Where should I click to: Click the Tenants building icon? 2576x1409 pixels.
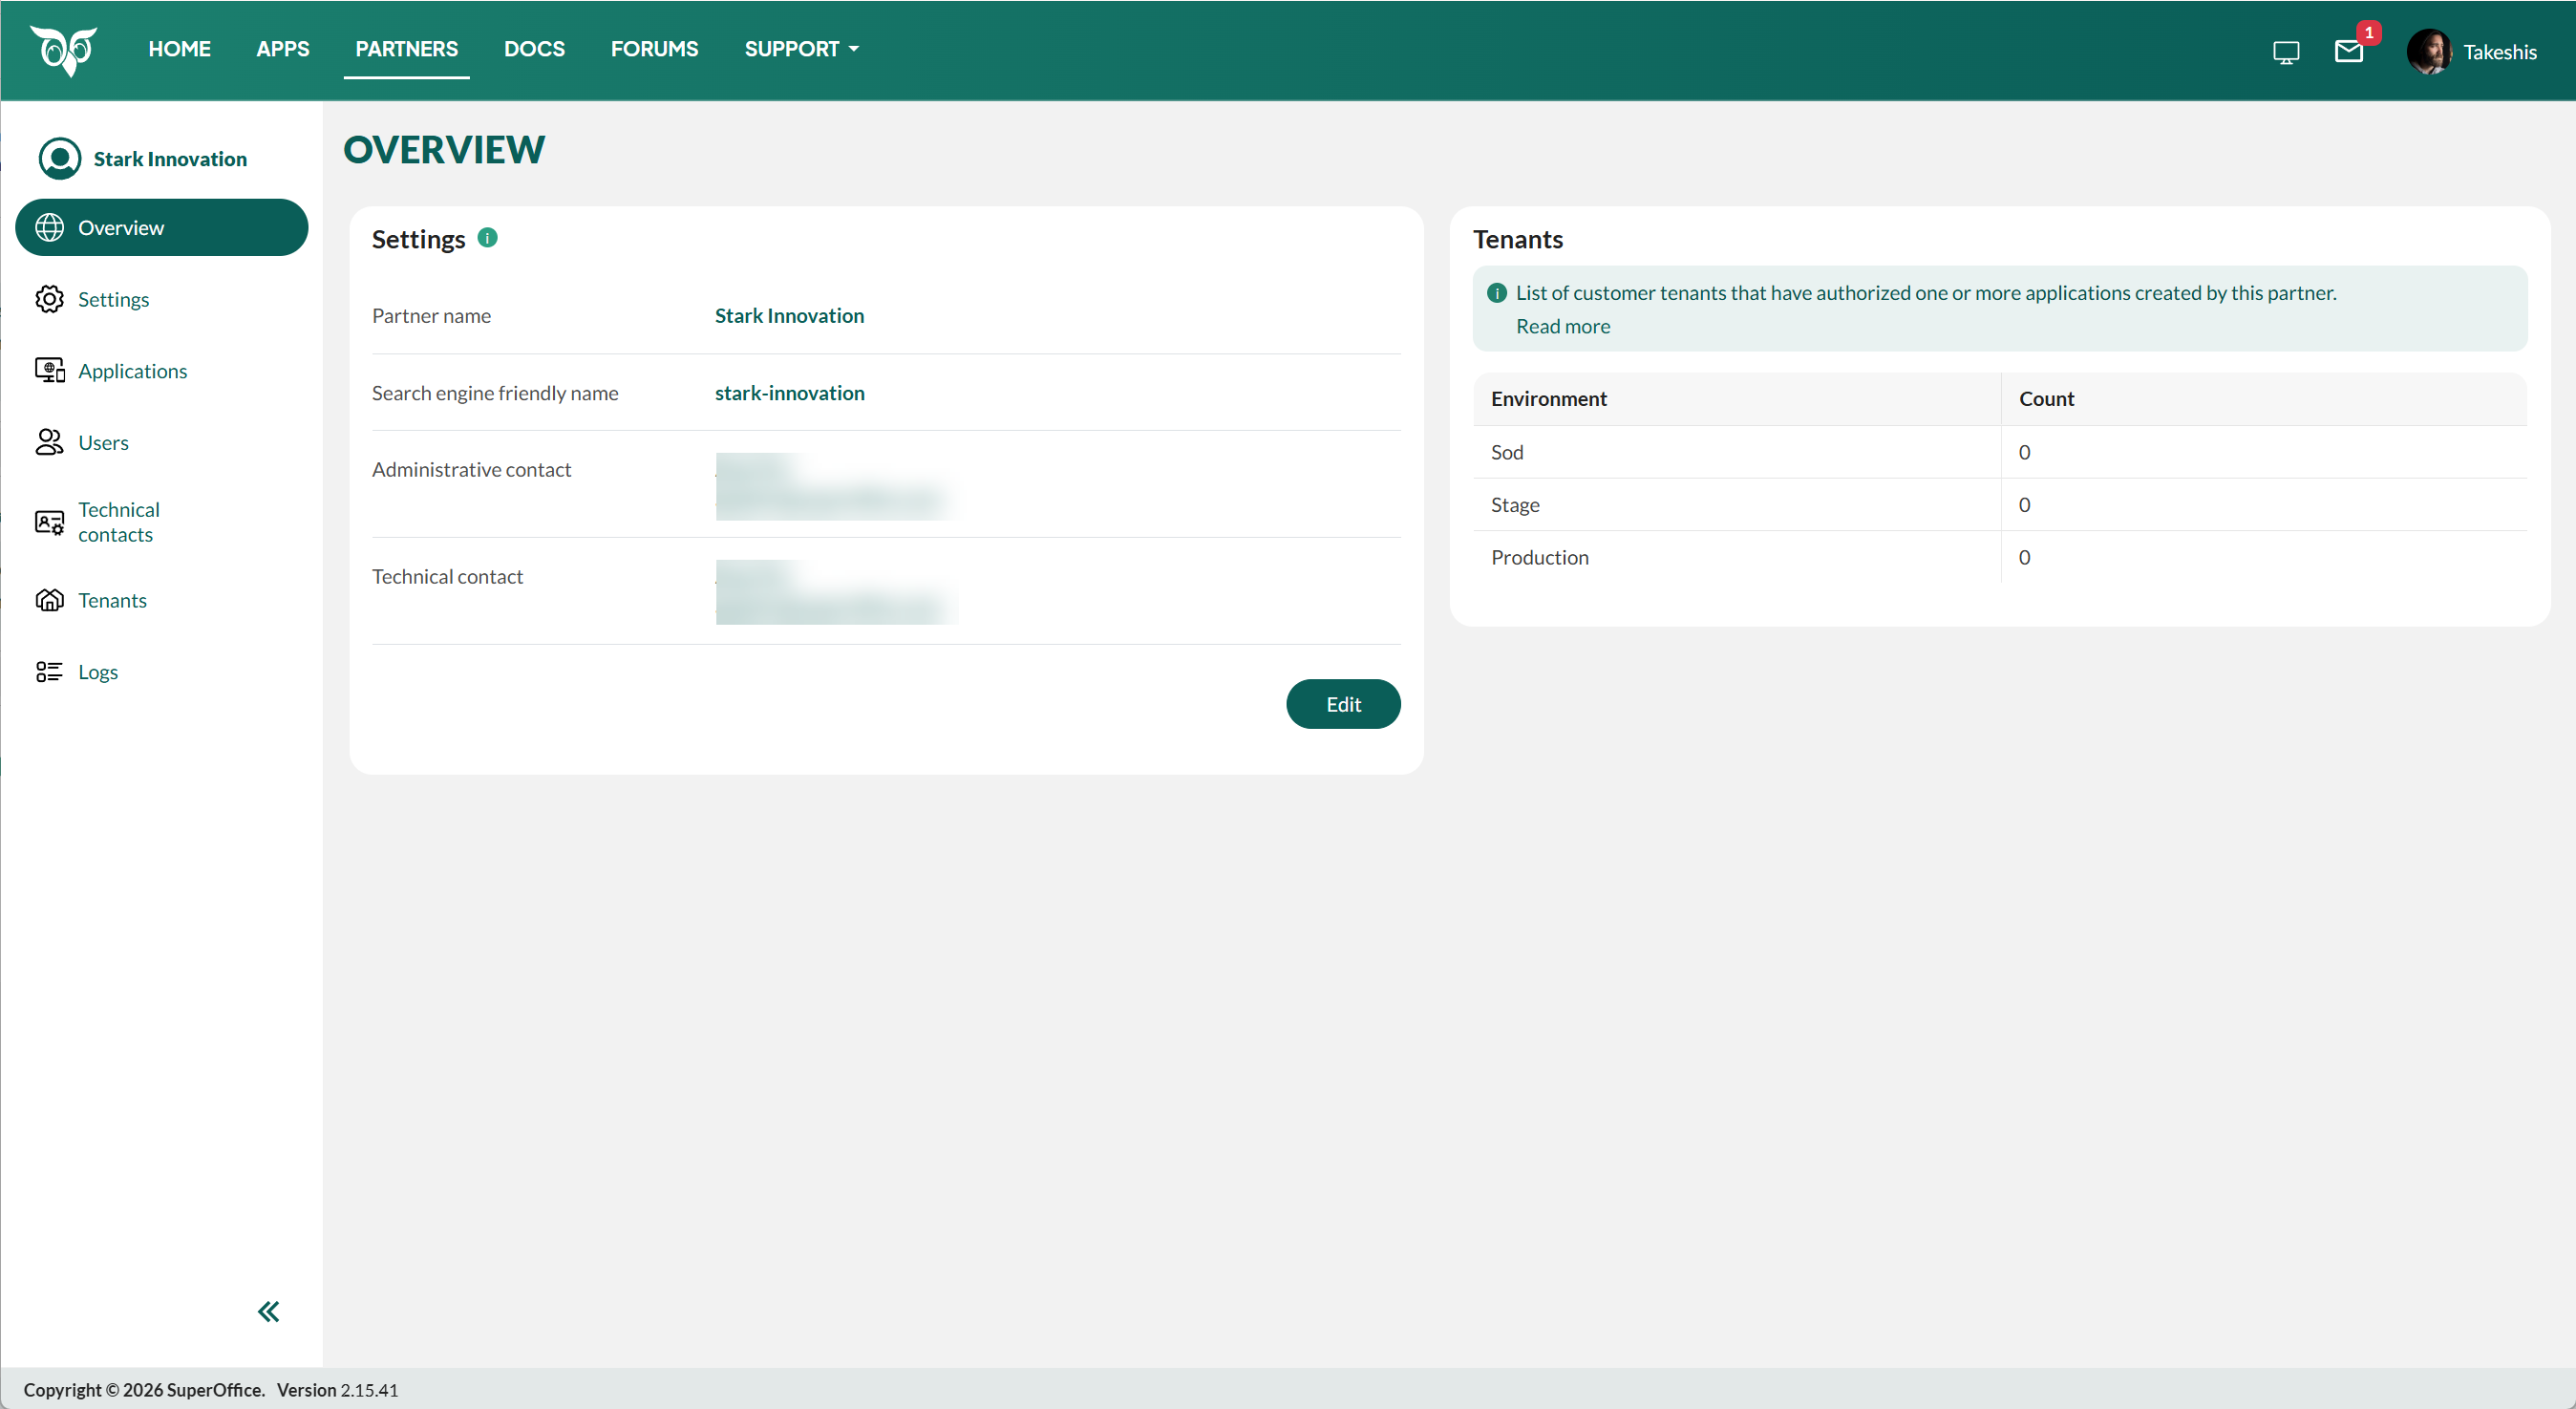click(49, 600)
